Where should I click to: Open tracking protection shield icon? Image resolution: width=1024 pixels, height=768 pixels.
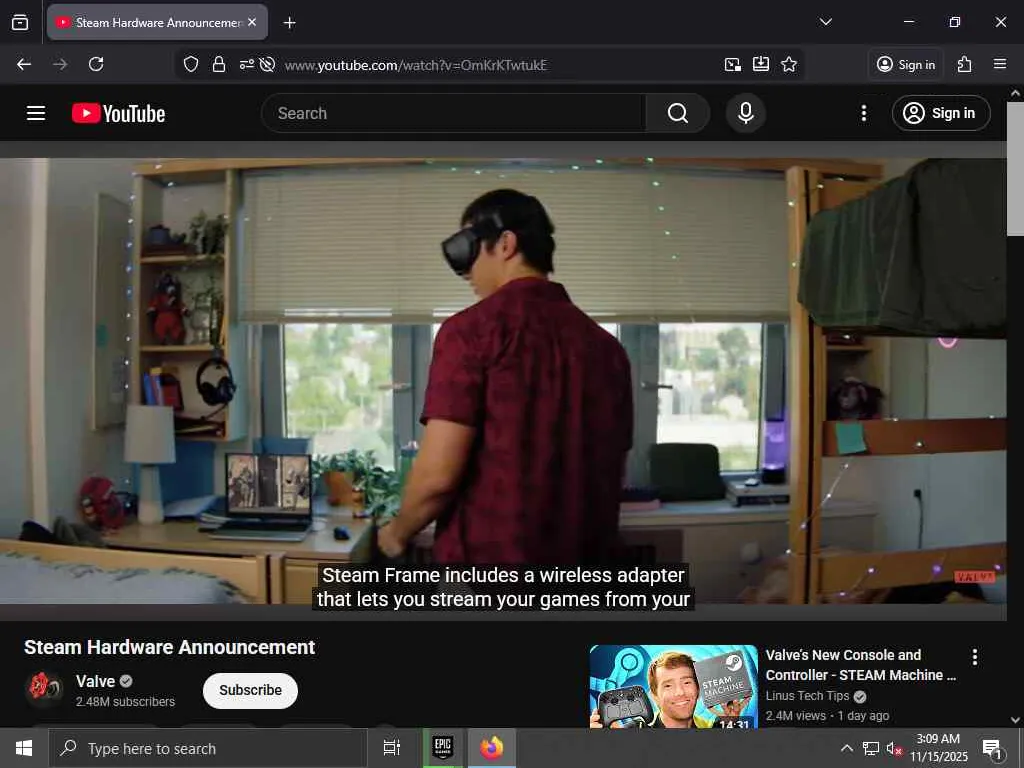191,65
